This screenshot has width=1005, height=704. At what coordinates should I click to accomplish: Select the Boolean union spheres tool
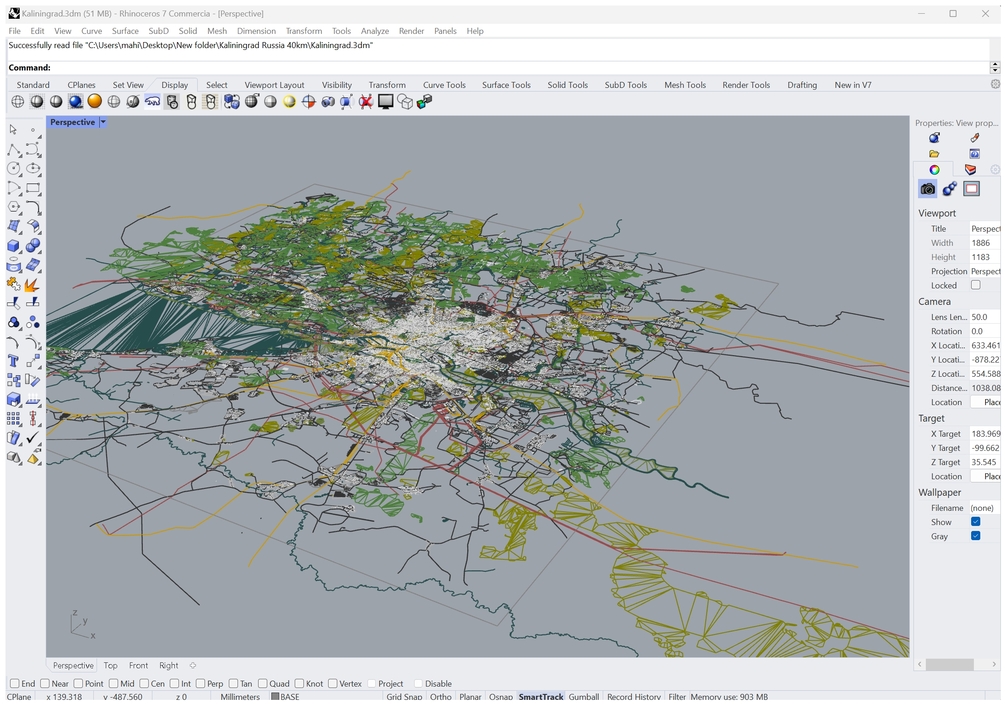click(33, 246)
